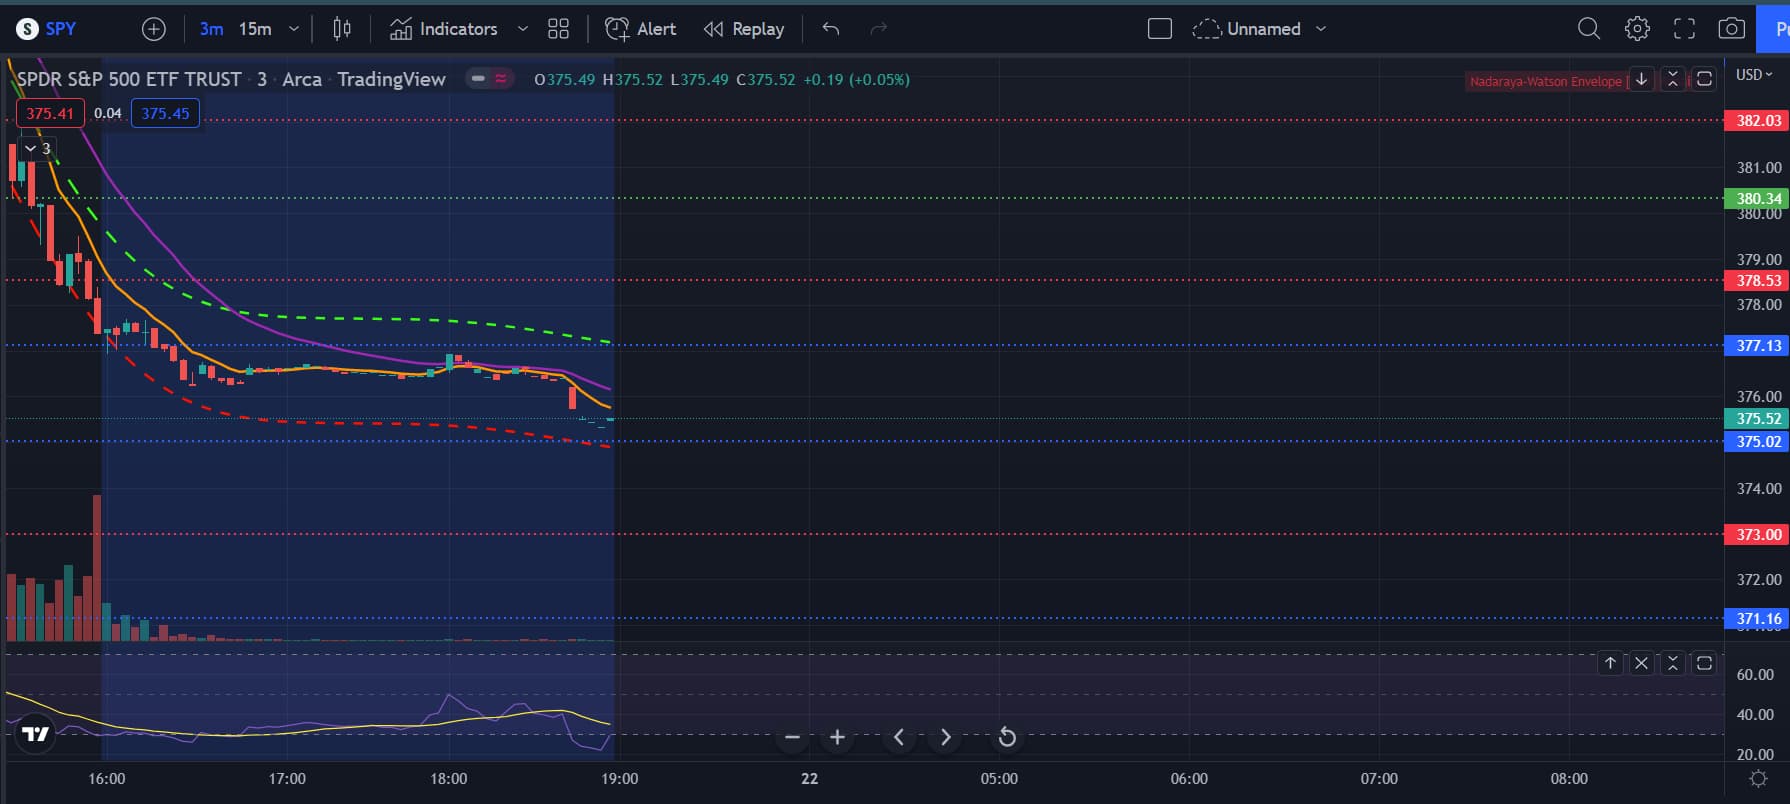This screenshot has width=1790, height=804.
Task: Collapse the indicators legend showing 3
Action: coord(38,149)
